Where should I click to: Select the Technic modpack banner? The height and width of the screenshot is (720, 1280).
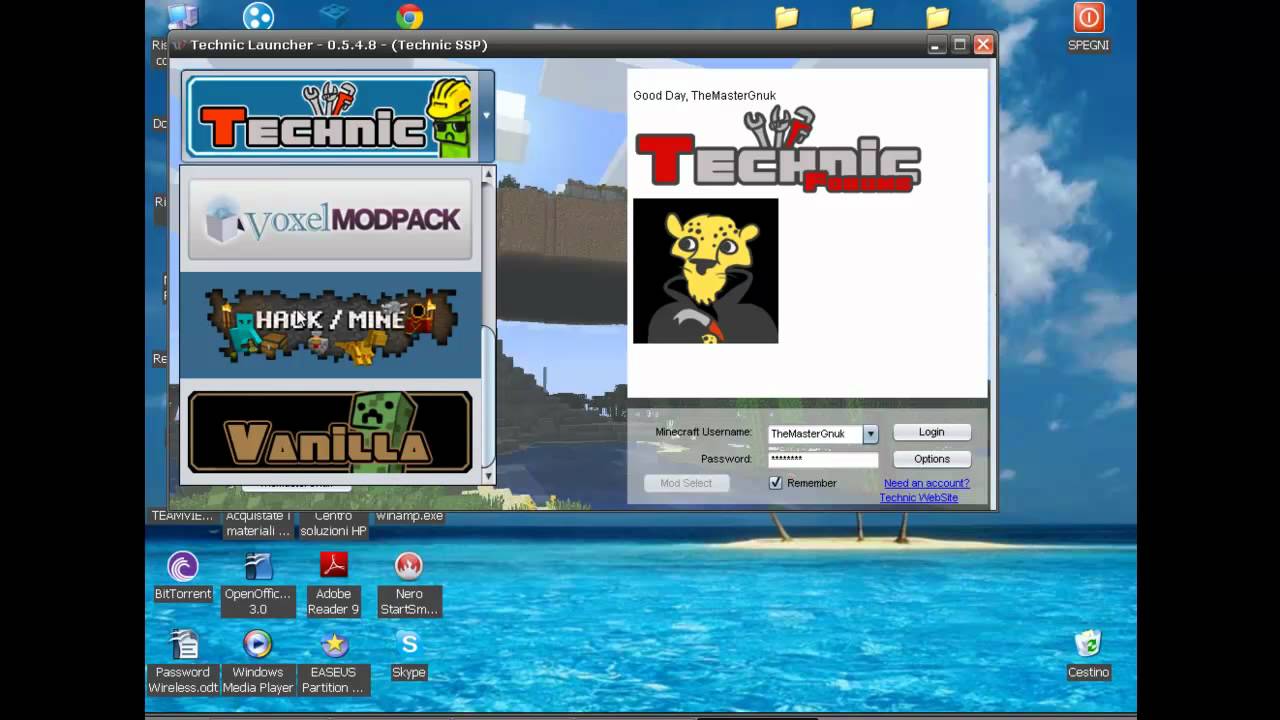pyautogui.click(x=329, y=116)
